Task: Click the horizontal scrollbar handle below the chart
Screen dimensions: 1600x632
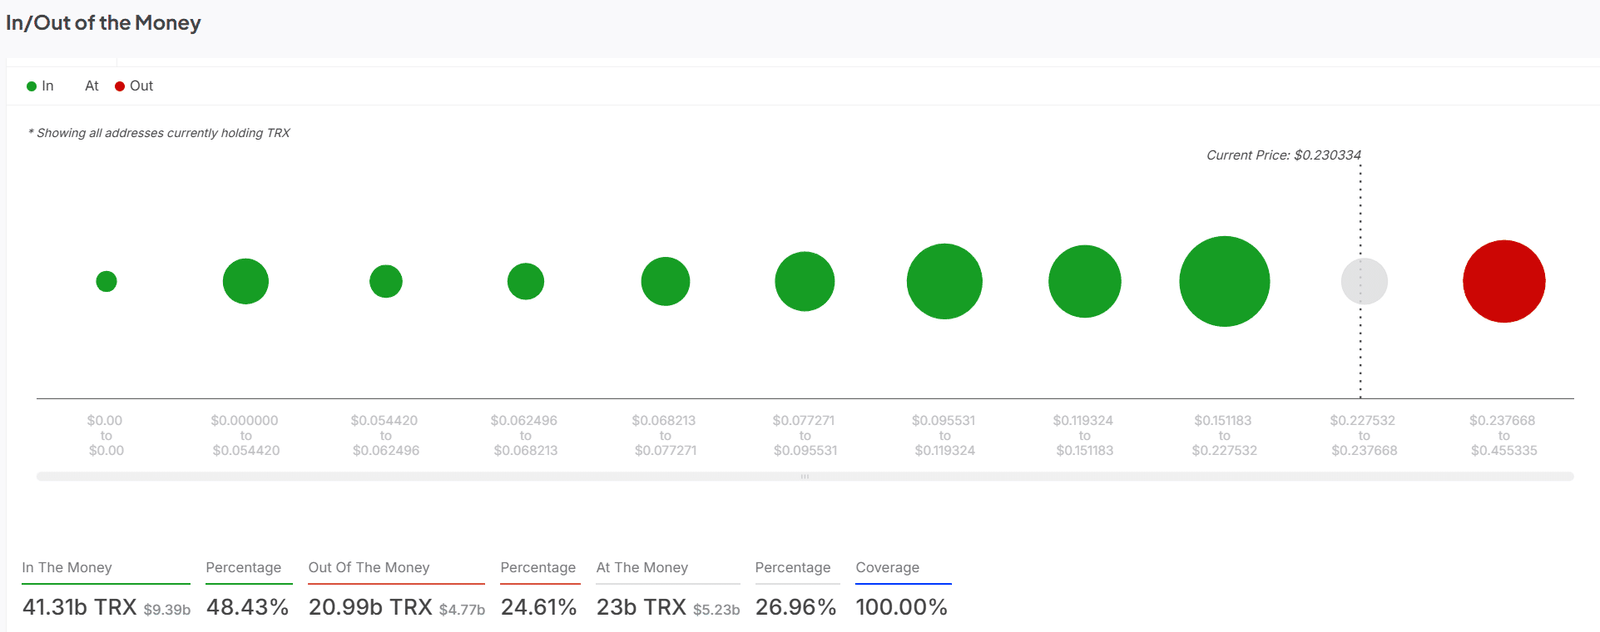Action: 804,477
